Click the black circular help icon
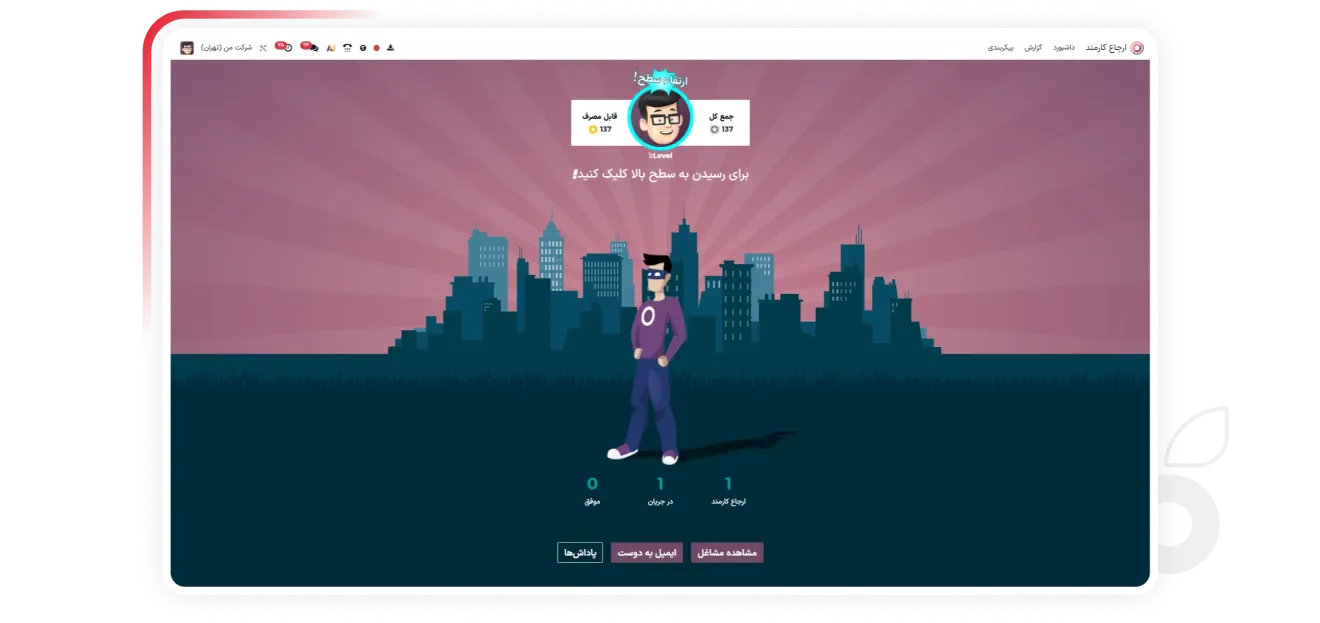Screen dimensions: 1320x623 363,48
